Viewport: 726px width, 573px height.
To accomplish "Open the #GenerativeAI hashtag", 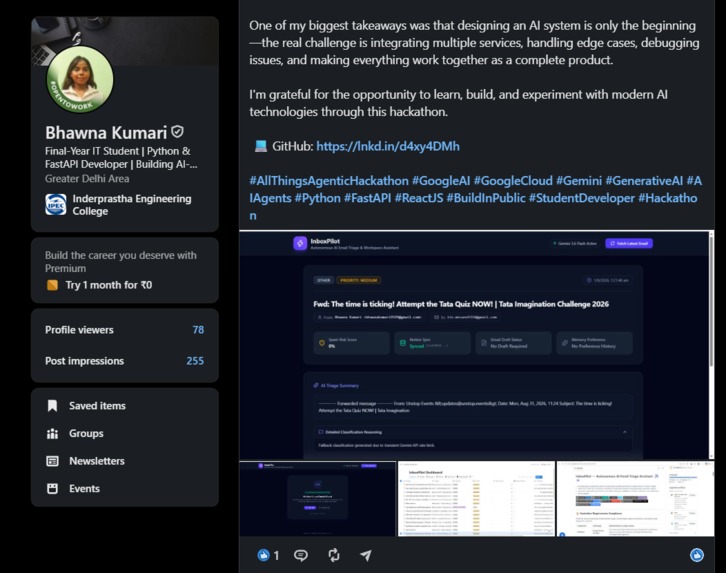I will 644,181.
